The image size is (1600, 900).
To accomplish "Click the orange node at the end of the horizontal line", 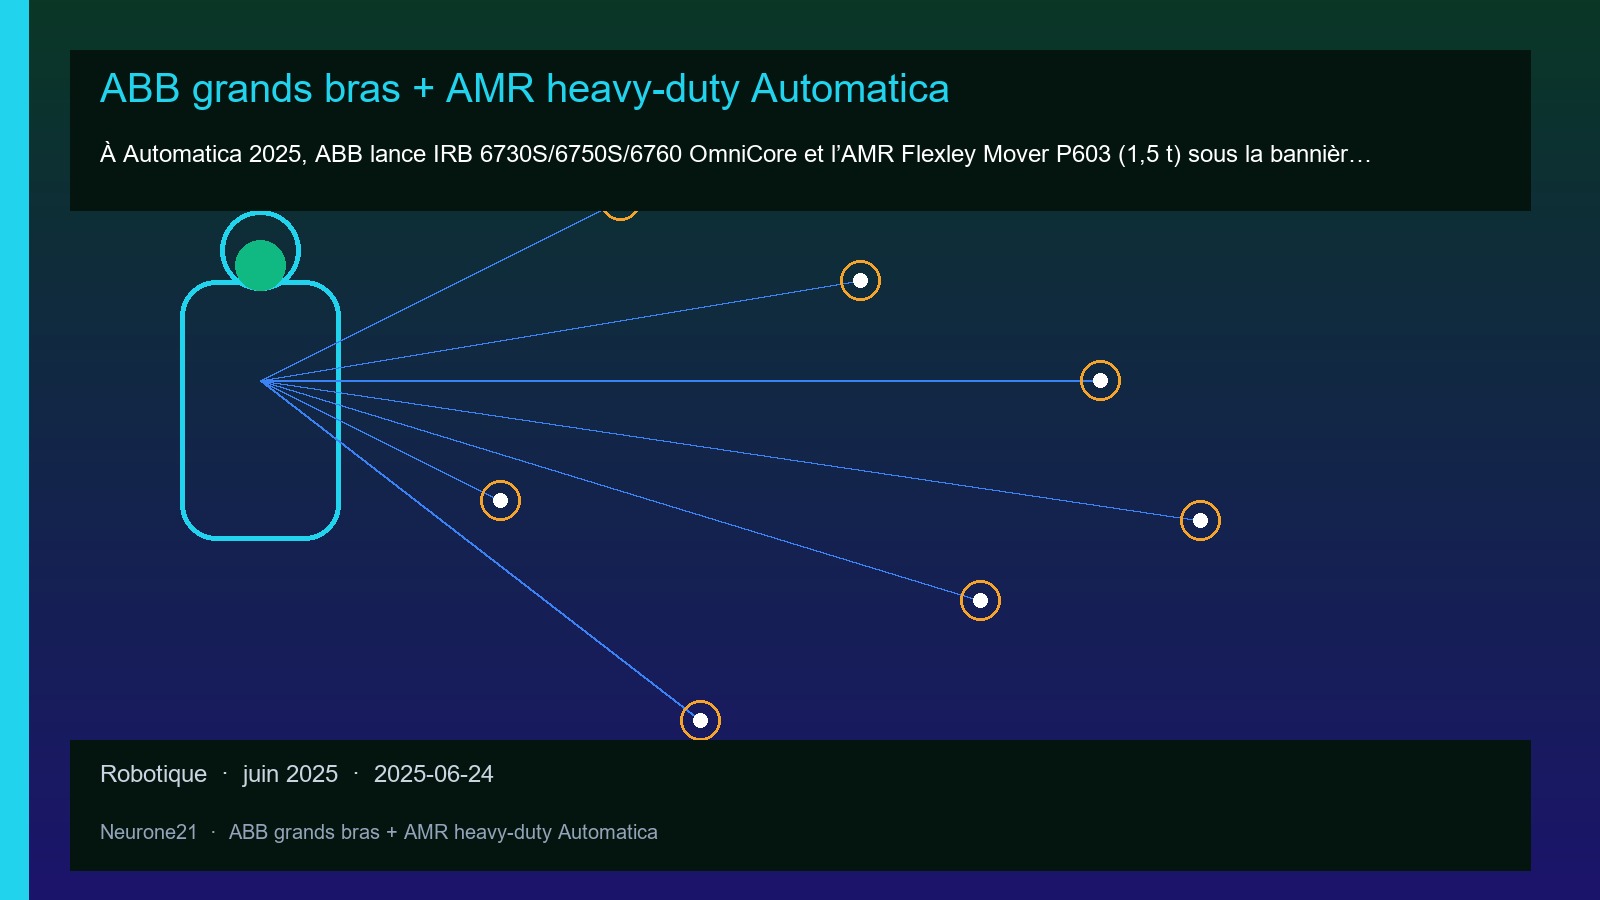I will [1100, 380].
